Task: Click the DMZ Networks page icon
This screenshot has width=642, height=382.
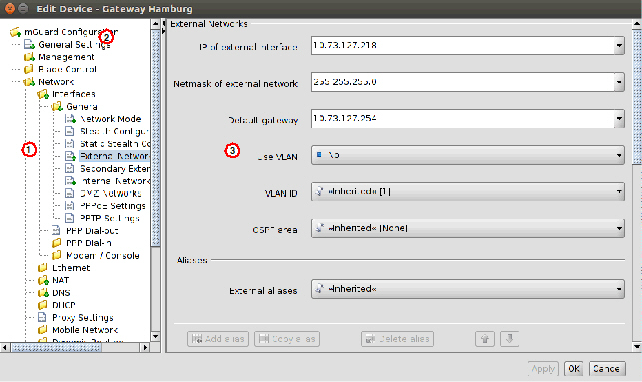Action: (x=70, y=193)
